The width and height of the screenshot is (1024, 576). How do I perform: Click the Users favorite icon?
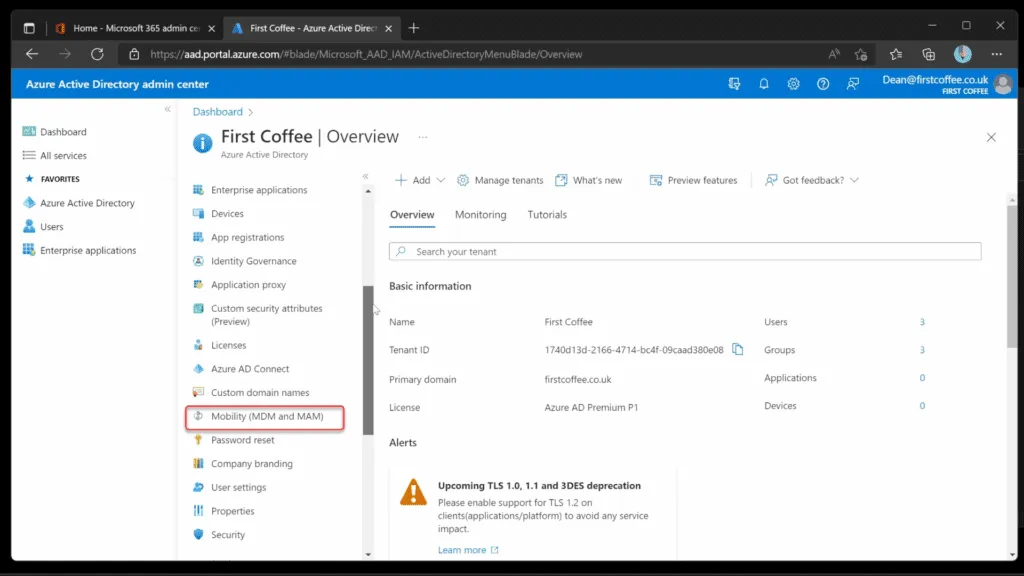click(x=29, y=227)
